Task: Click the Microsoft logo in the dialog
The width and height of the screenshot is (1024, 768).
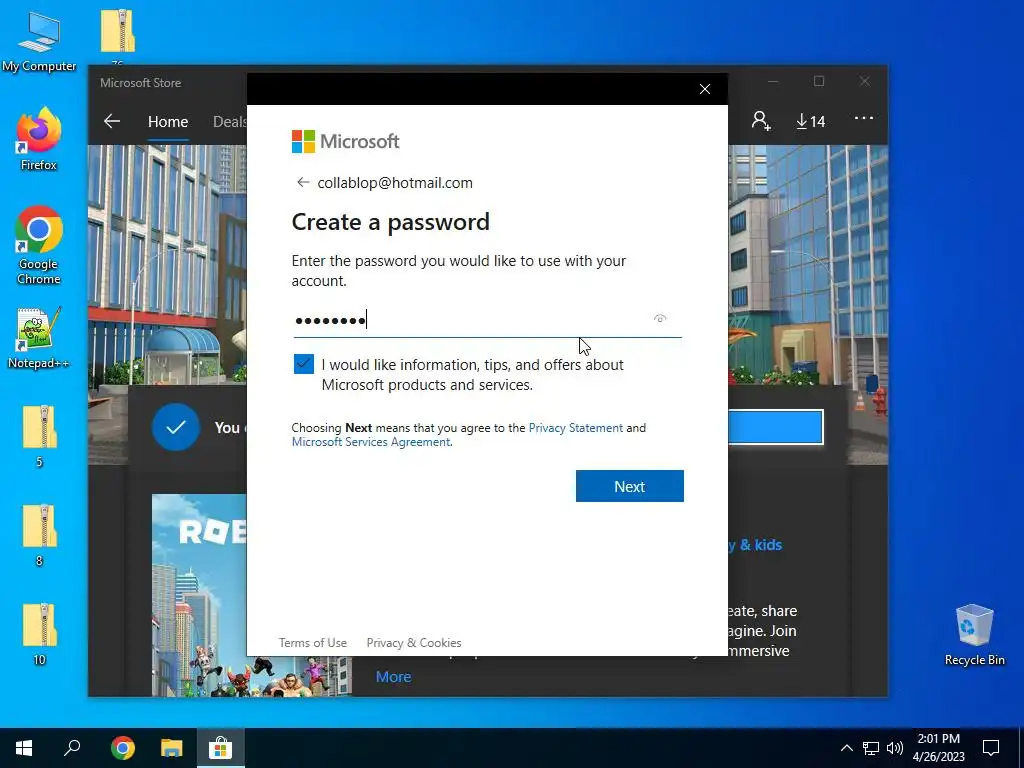Action: [x=345, y=141]
